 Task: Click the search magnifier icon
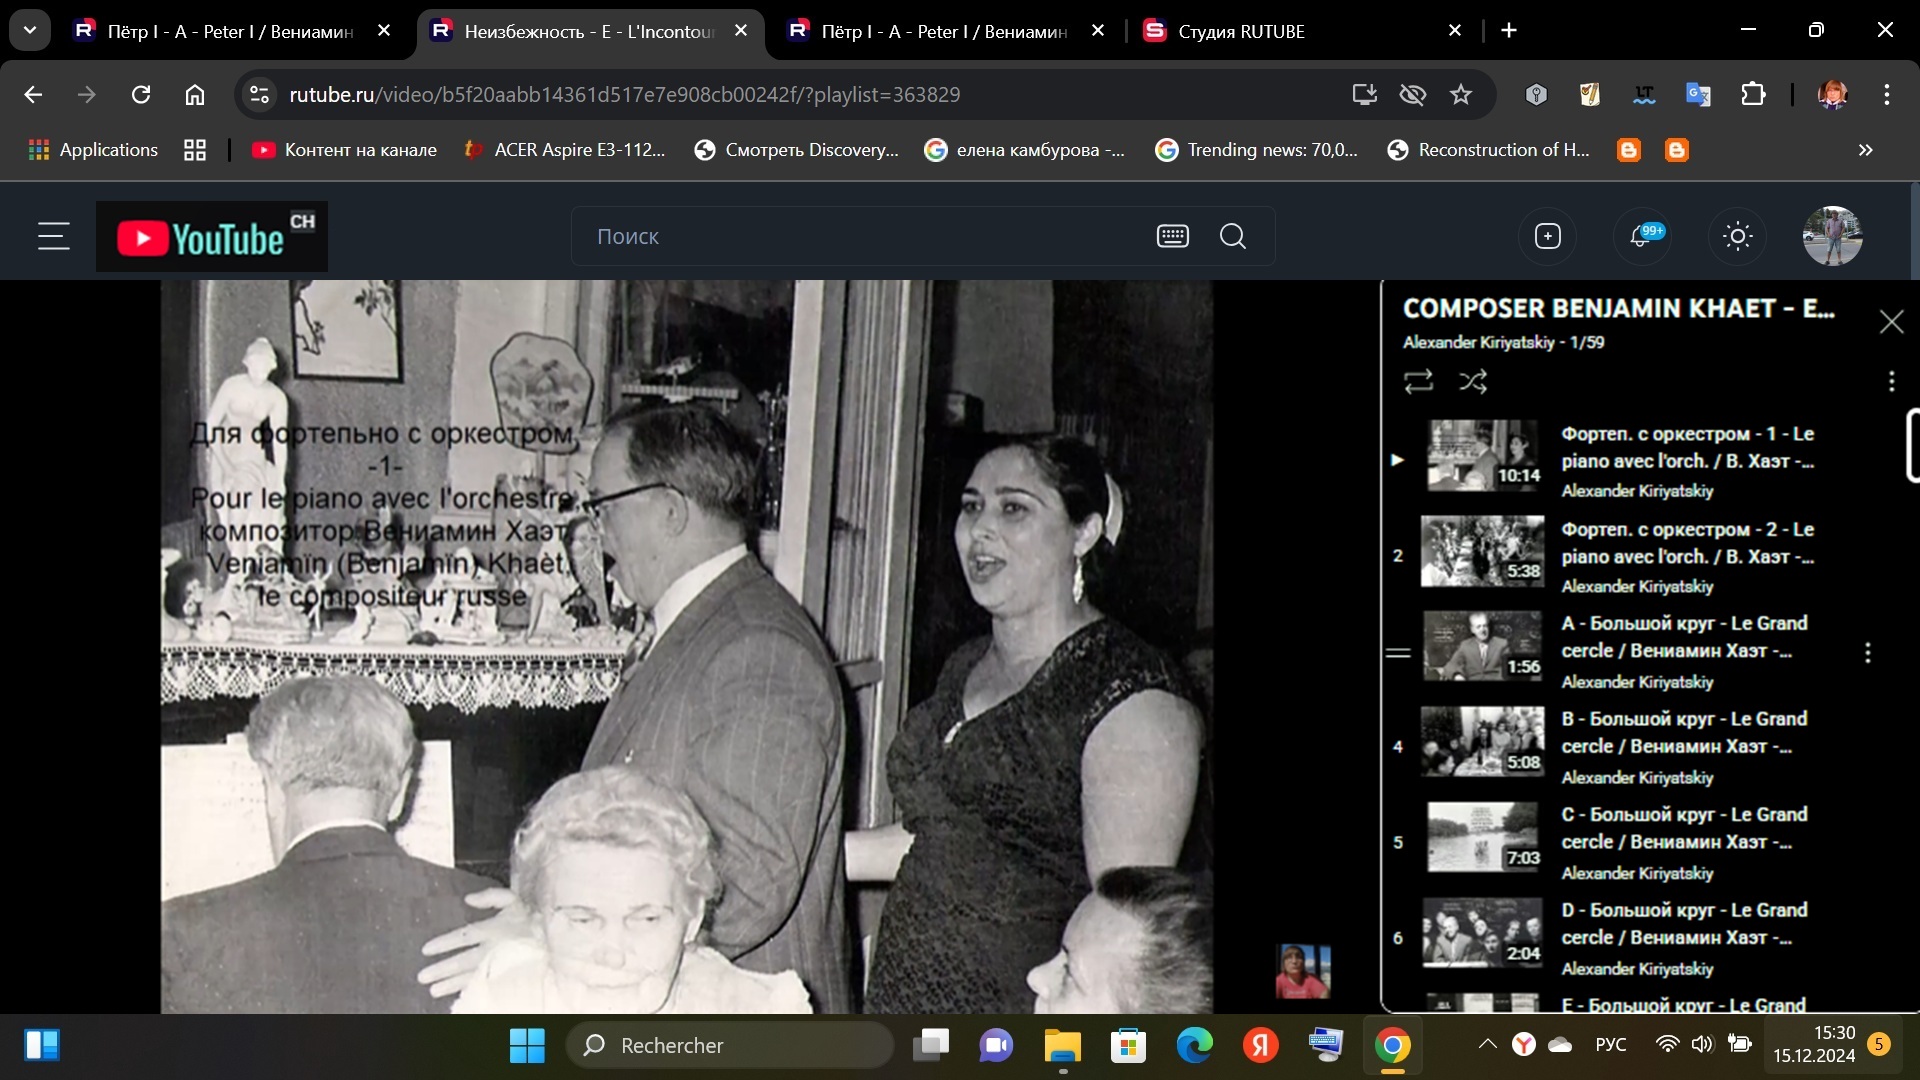(1233, 237)
